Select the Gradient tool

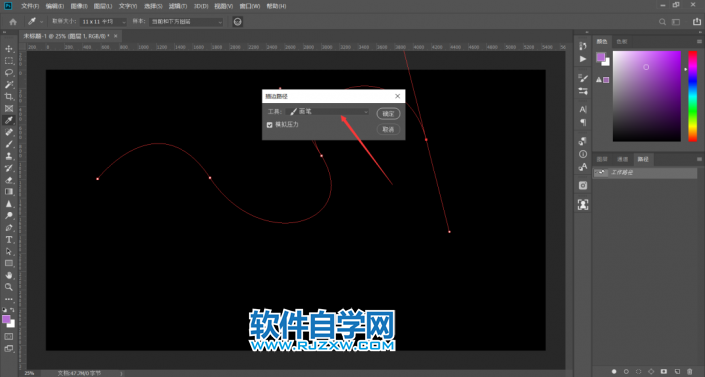(x=9, y=192)
